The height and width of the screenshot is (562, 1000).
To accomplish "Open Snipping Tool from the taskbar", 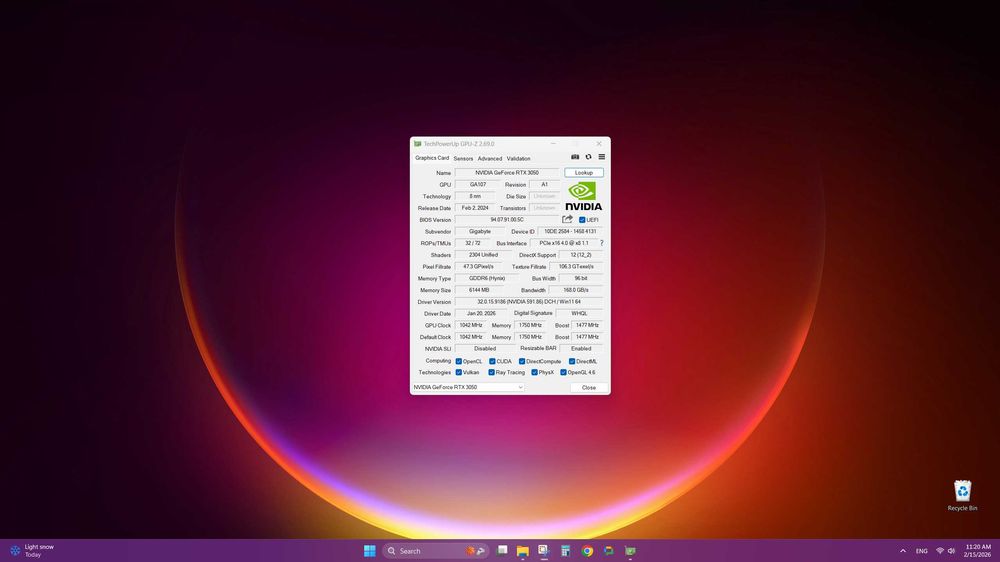I will pos(543,551).
